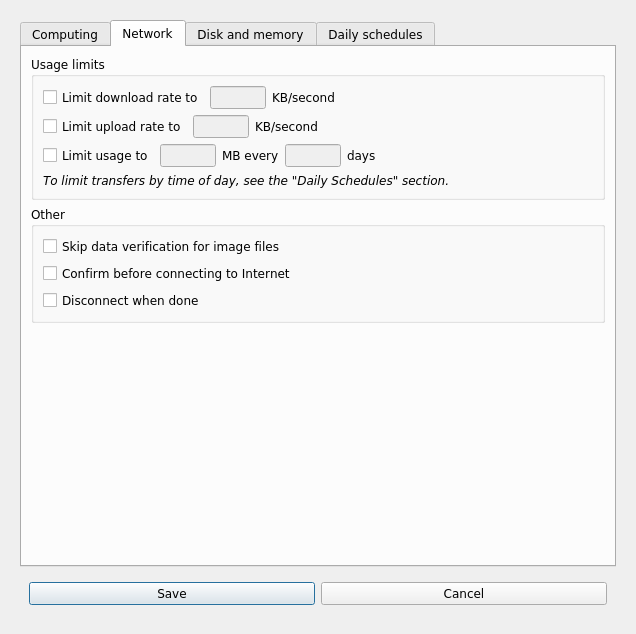Click the usage limit MB input field

187,155
